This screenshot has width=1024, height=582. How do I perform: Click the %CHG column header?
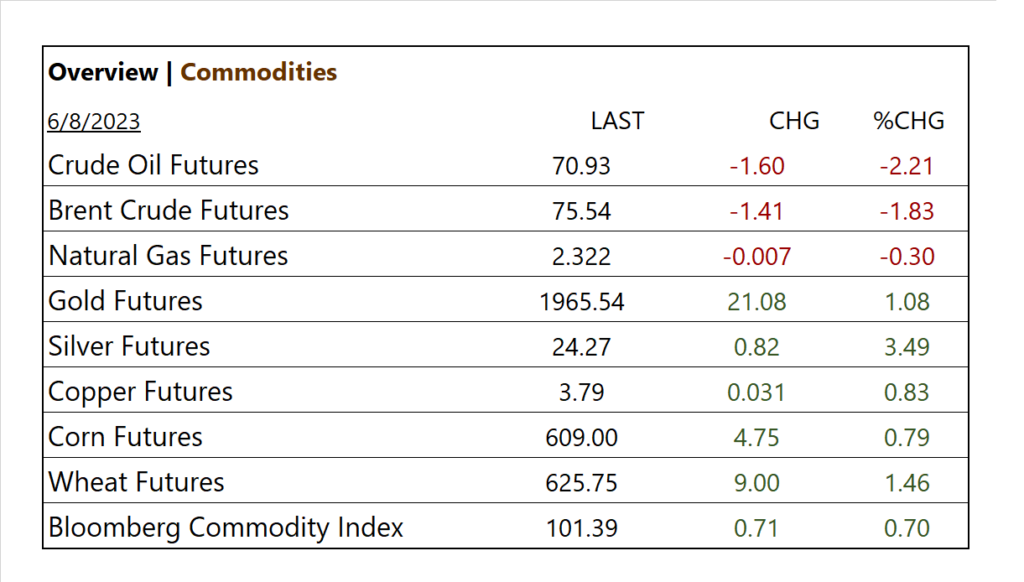[908, 121]
